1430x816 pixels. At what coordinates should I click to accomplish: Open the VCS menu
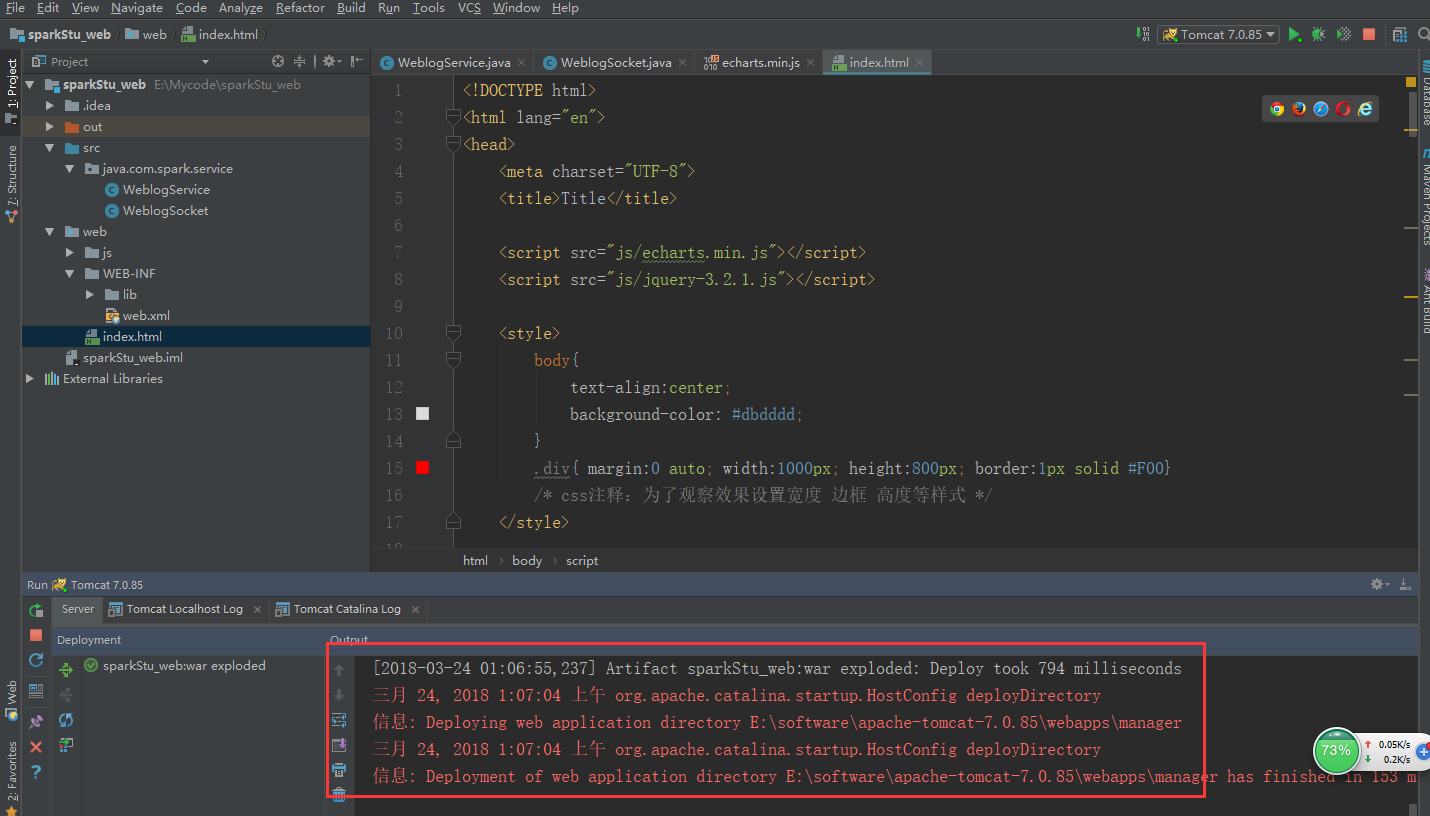(469, 8)
